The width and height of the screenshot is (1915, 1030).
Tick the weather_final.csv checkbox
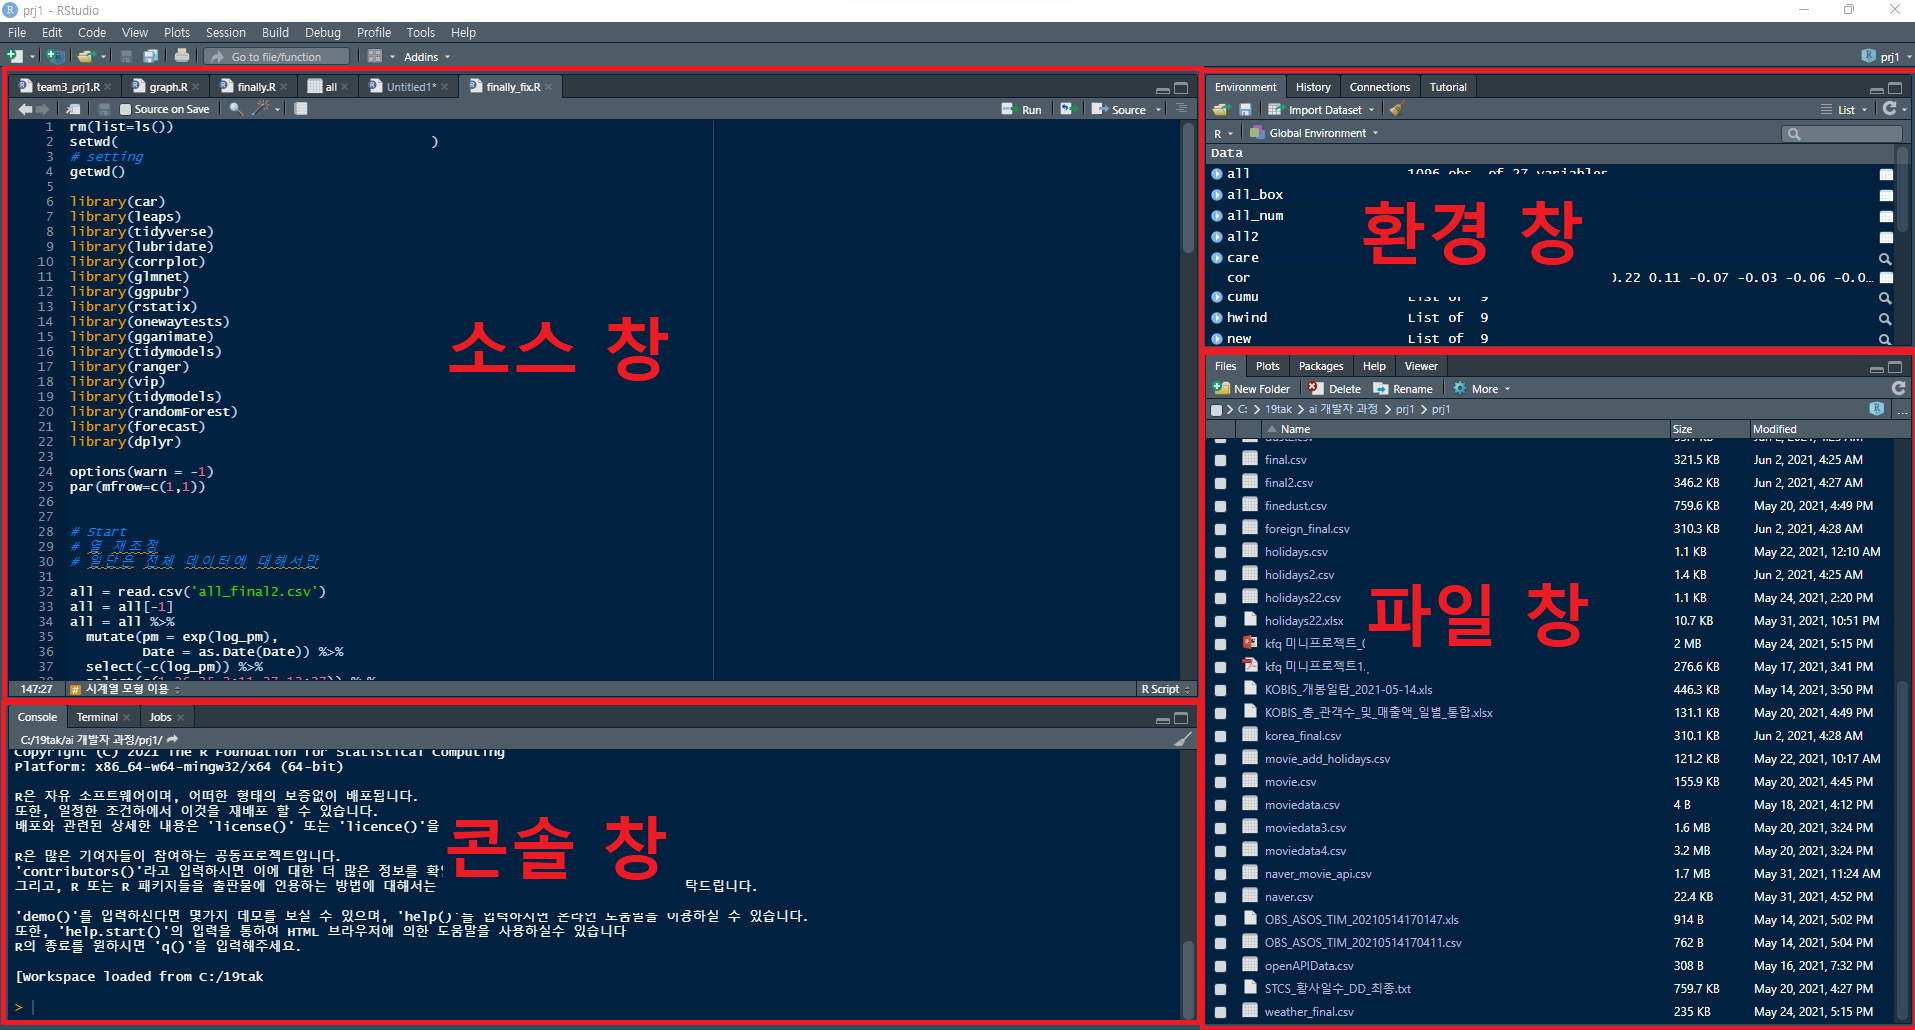pyautogui.click(x=1220, y=1012)
